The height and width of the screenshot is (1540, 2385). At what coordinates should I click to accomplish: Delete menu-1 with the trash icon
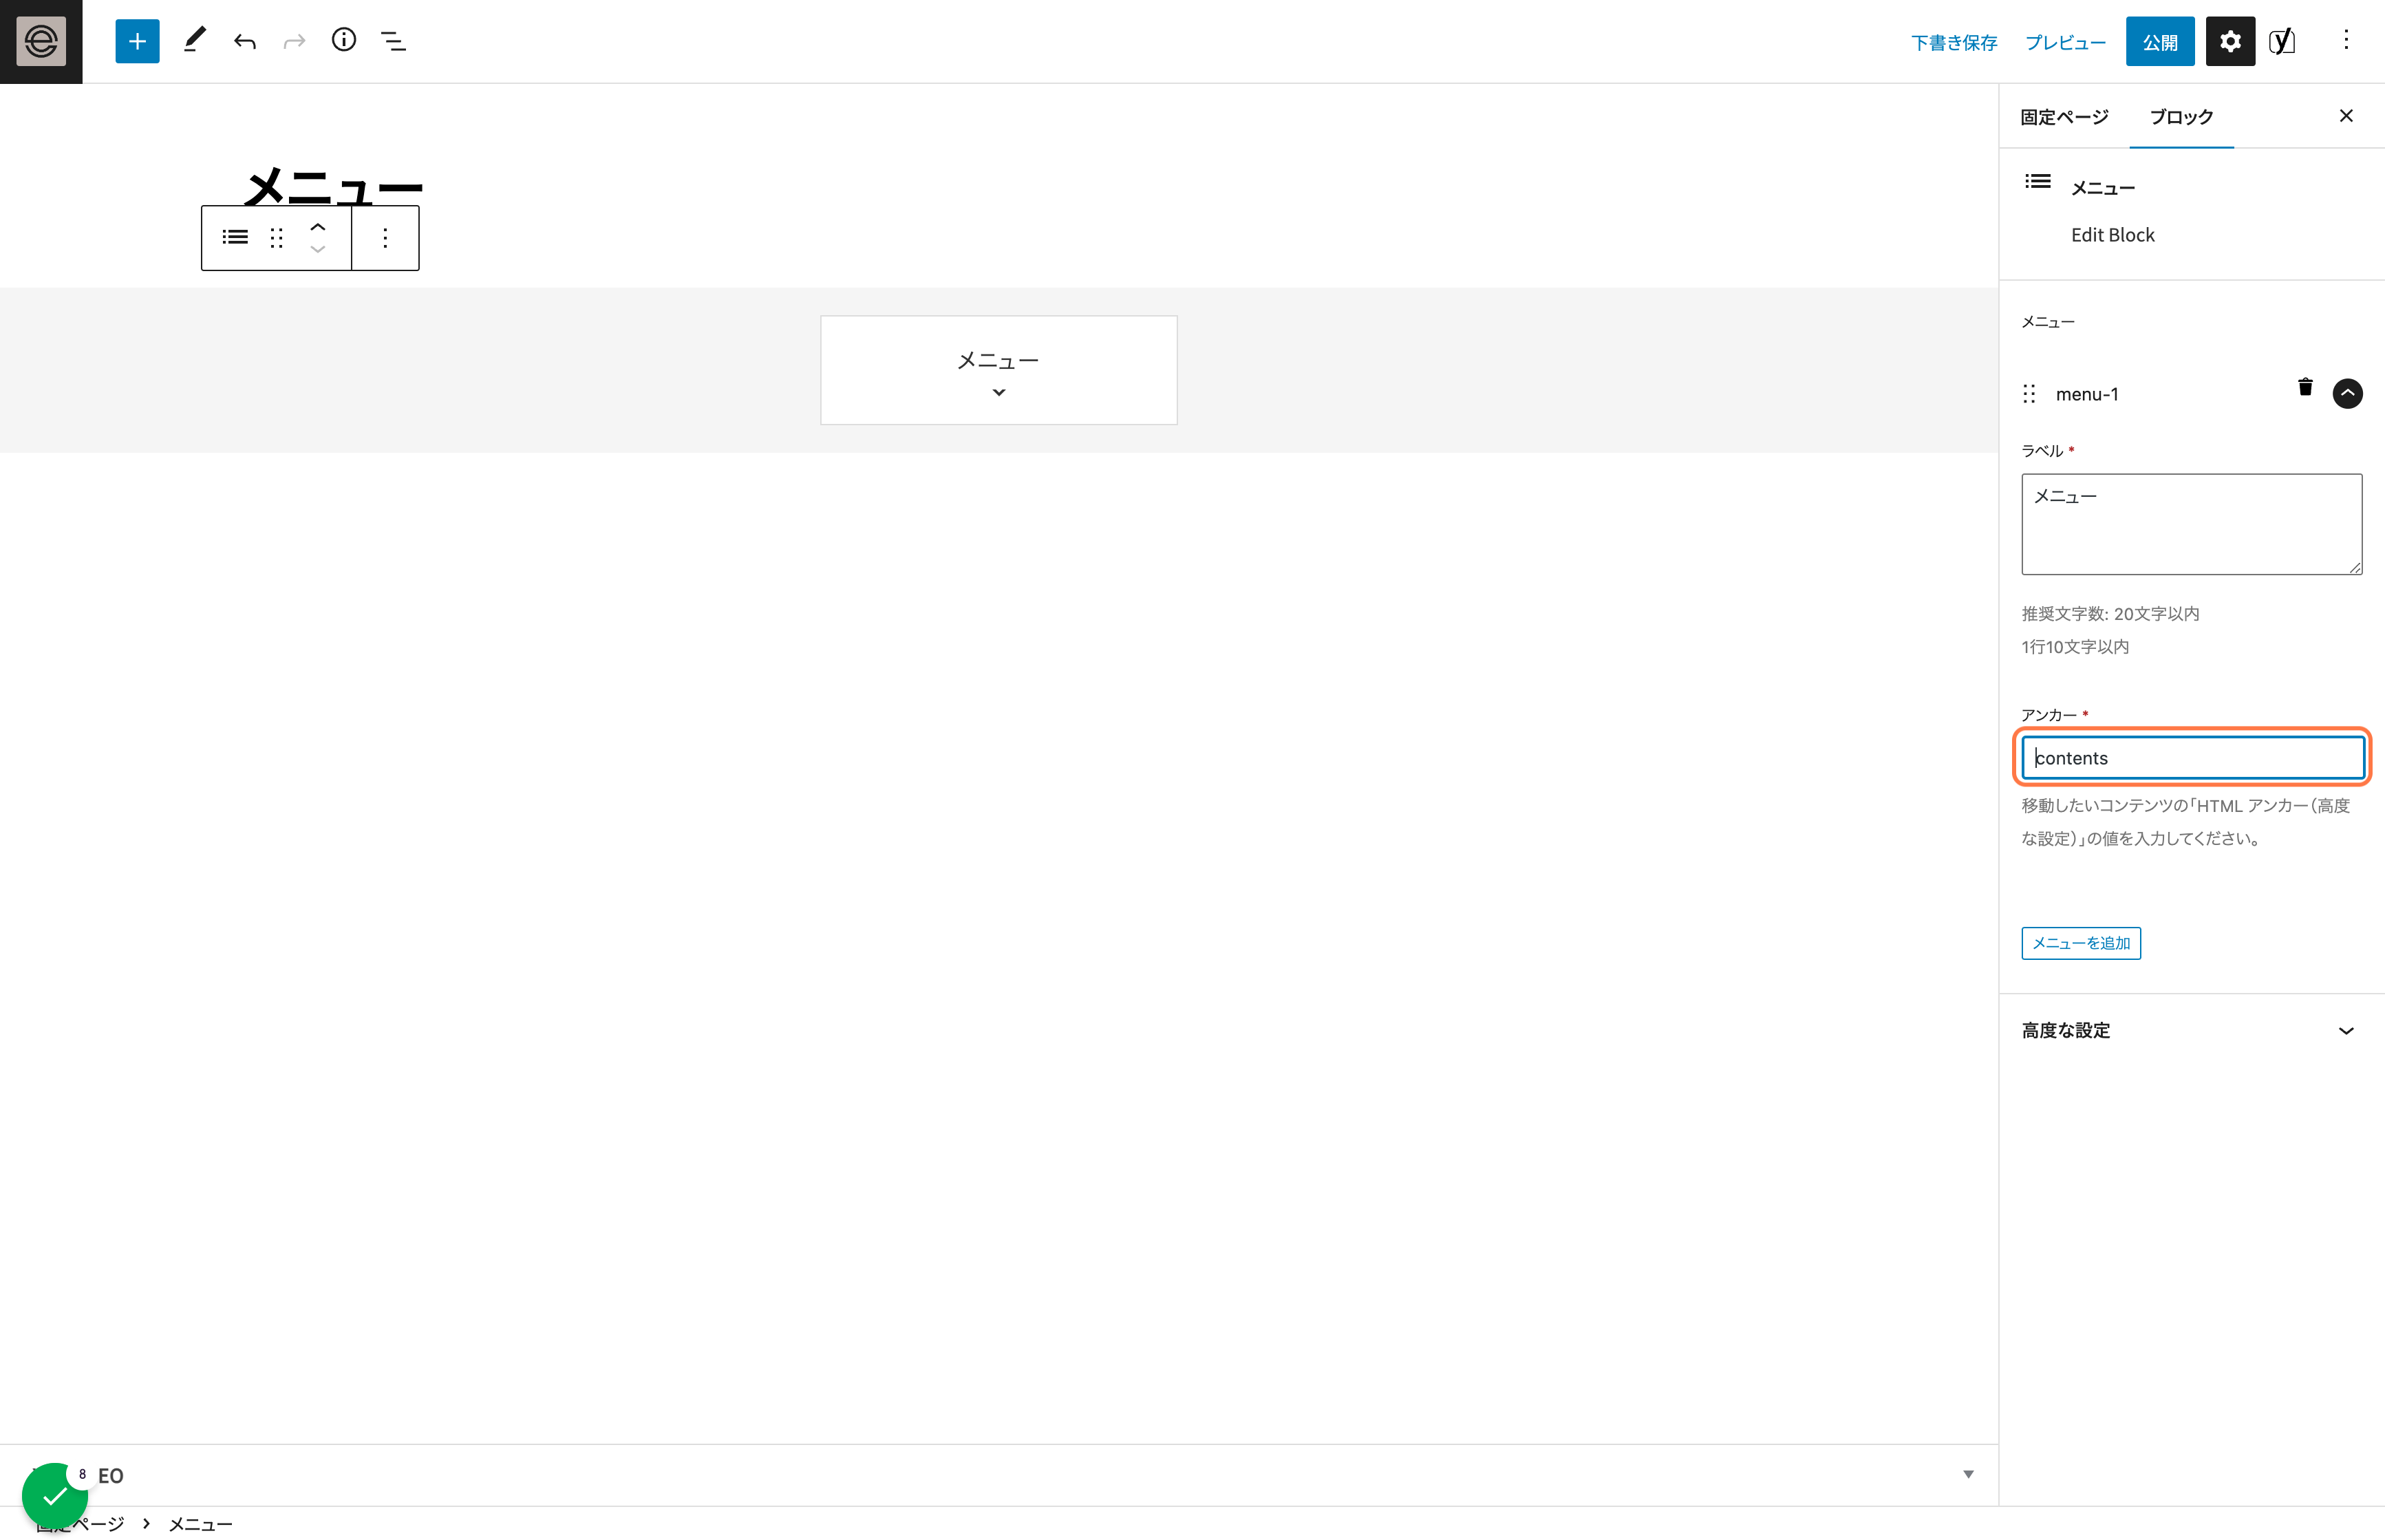click(2305, 387)
